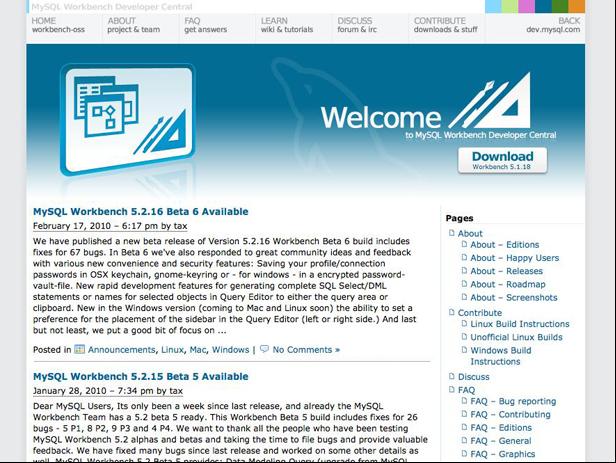Open the LEARN wiki & tutorials menu
The height and width of the screenshot is (463, 616).
[286, 25]
